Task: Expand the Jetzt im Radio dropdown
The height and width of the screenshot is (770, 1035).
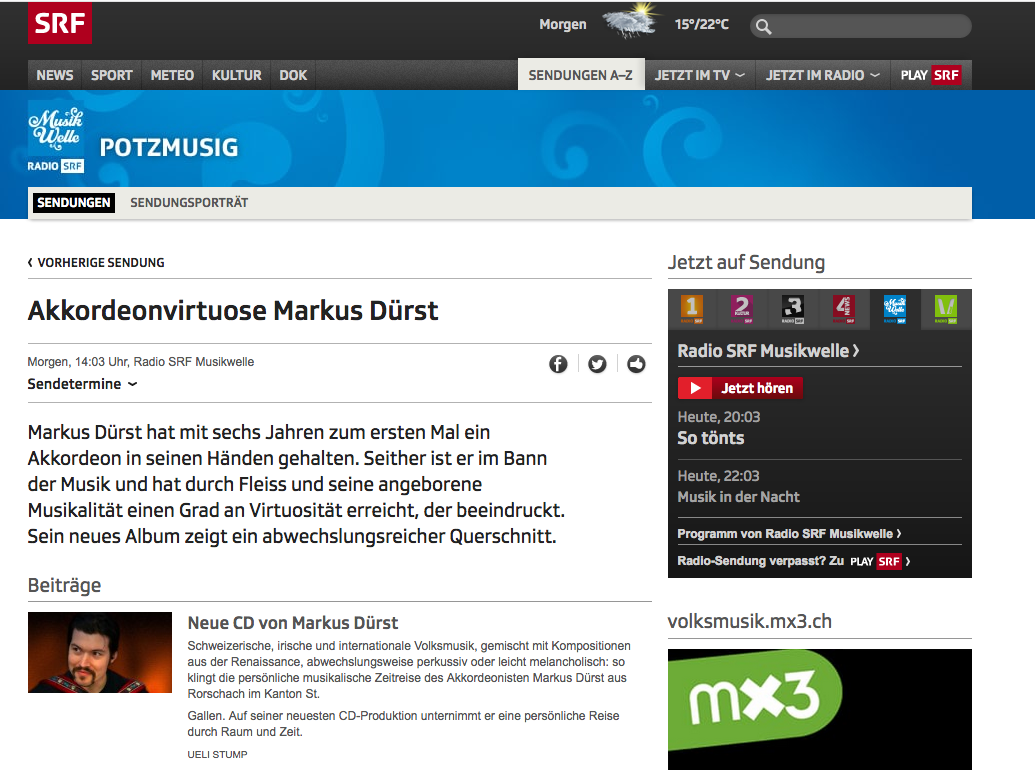Action: tap(822, 75)
